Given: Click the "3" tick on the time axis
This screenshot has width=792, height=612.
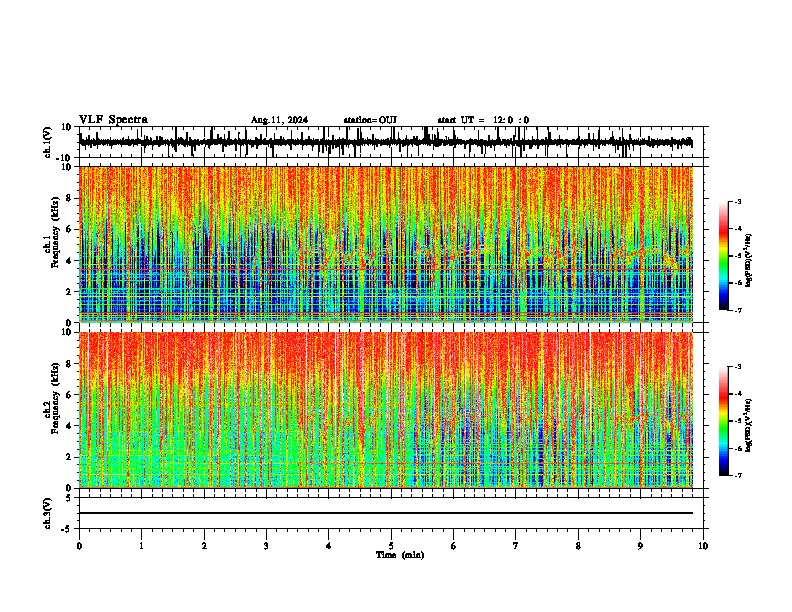Looking at the screenshot, I should tap(266, 546).
